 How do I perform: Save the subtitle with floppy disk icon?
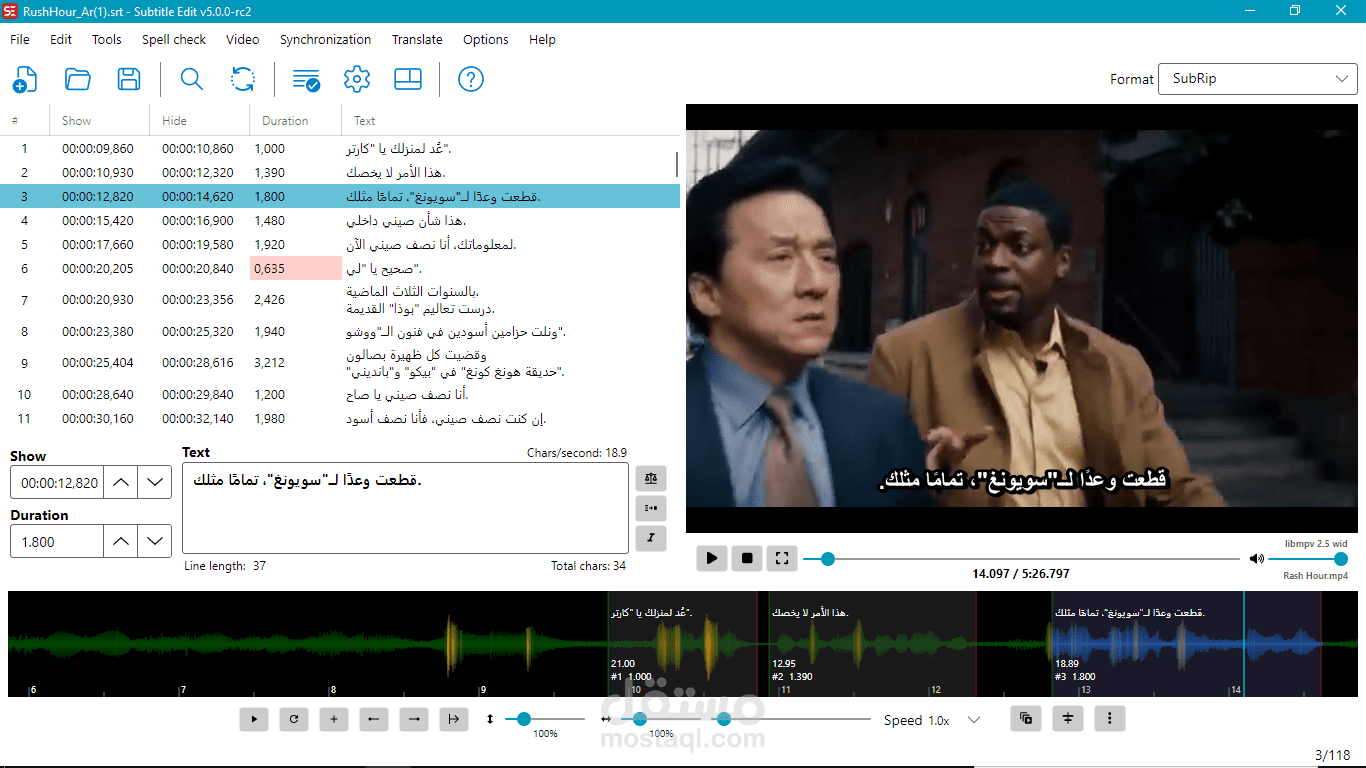click(129, 79)
